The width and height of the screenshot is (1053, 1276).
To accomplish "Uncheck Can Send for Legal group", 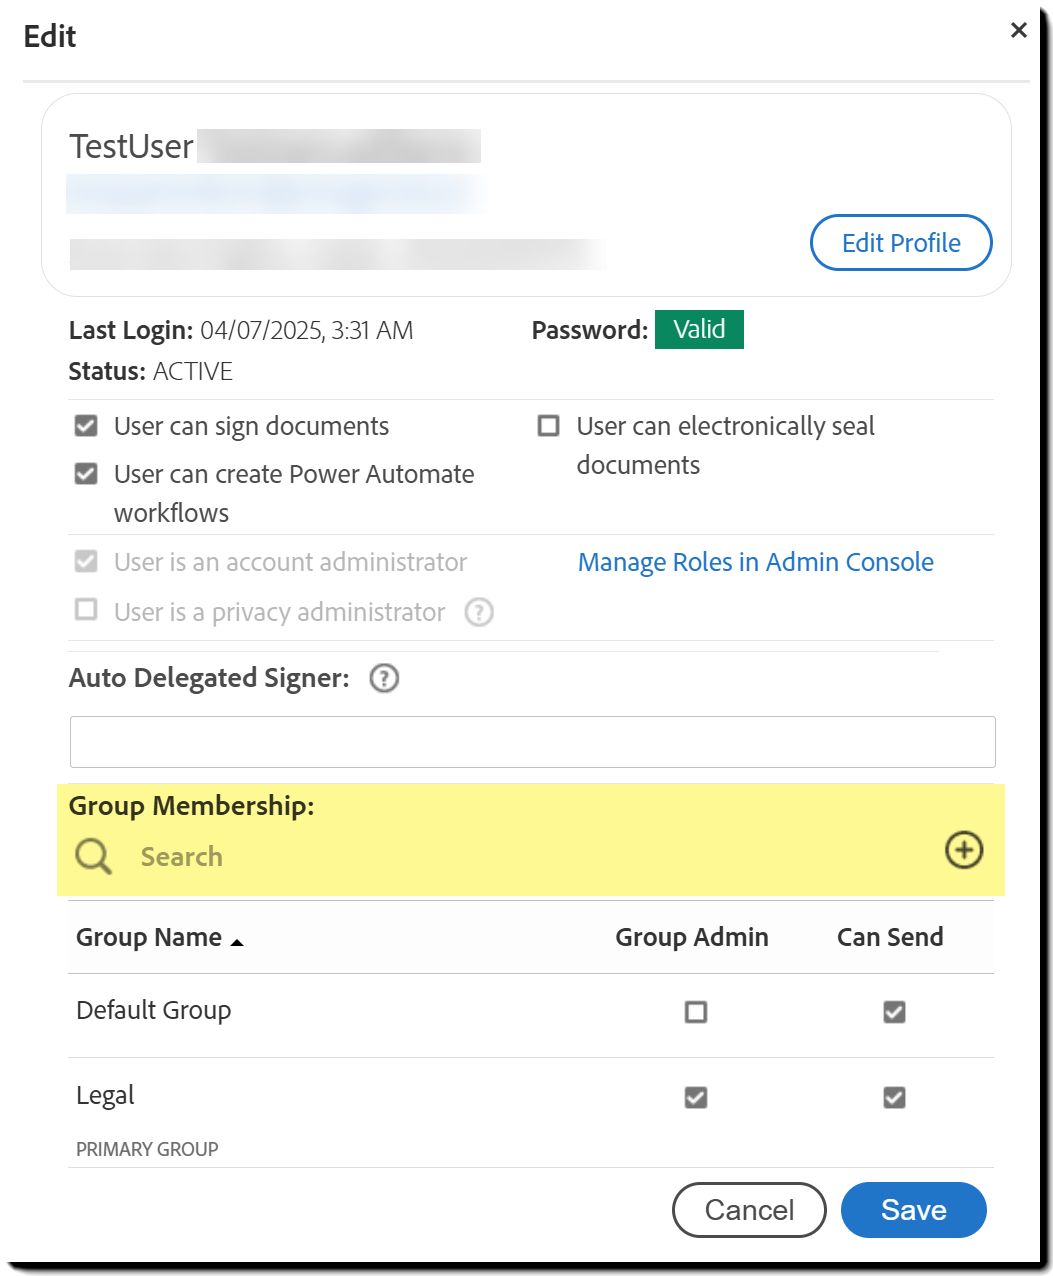I will click(894, 1097).
